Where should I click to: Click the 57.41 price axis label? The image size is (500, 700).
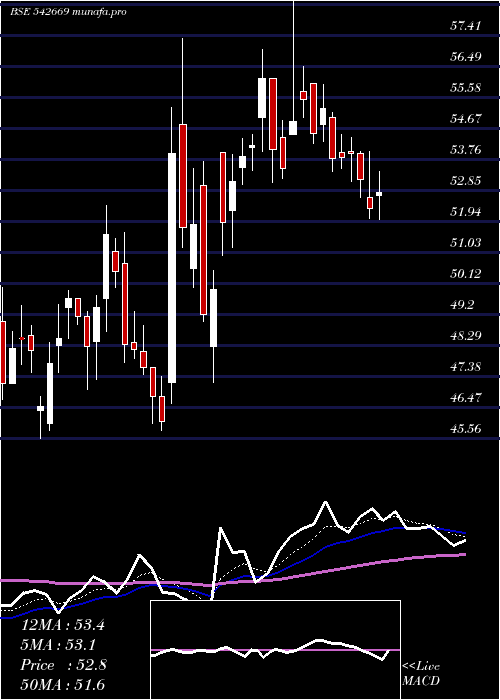465,26
